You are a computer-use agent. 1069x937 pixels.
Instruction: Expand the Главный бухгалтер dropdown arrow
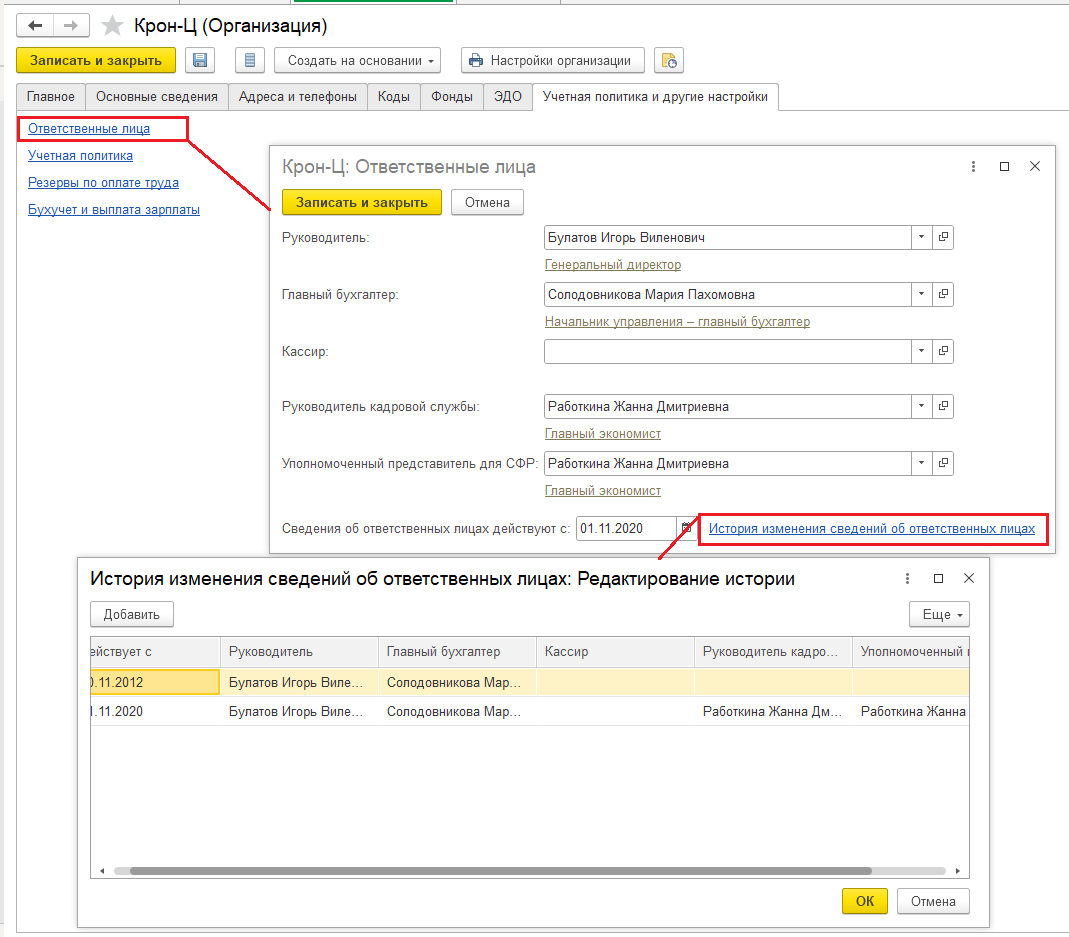(x=920, y=295)
